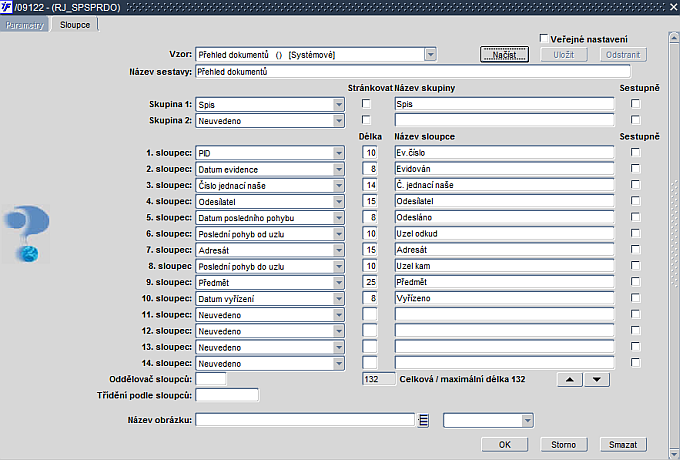The width and height of the screenshot is (680, 460).
Task: Open the dropdown right of Název obrázku
Action: (x=527, y=420)
